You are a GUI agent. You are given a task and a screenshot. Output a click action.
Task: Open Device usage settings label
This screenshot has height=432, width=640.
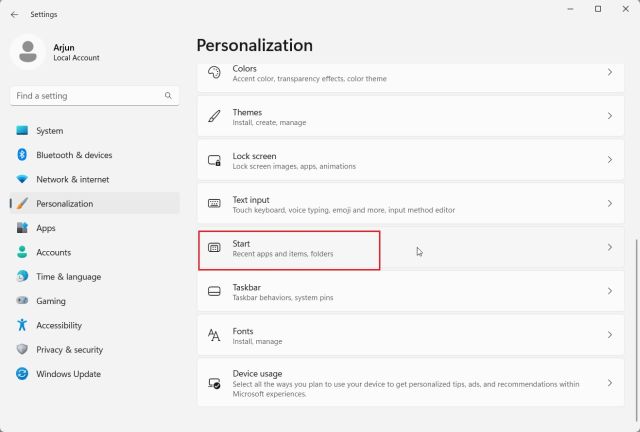[257, 373]
